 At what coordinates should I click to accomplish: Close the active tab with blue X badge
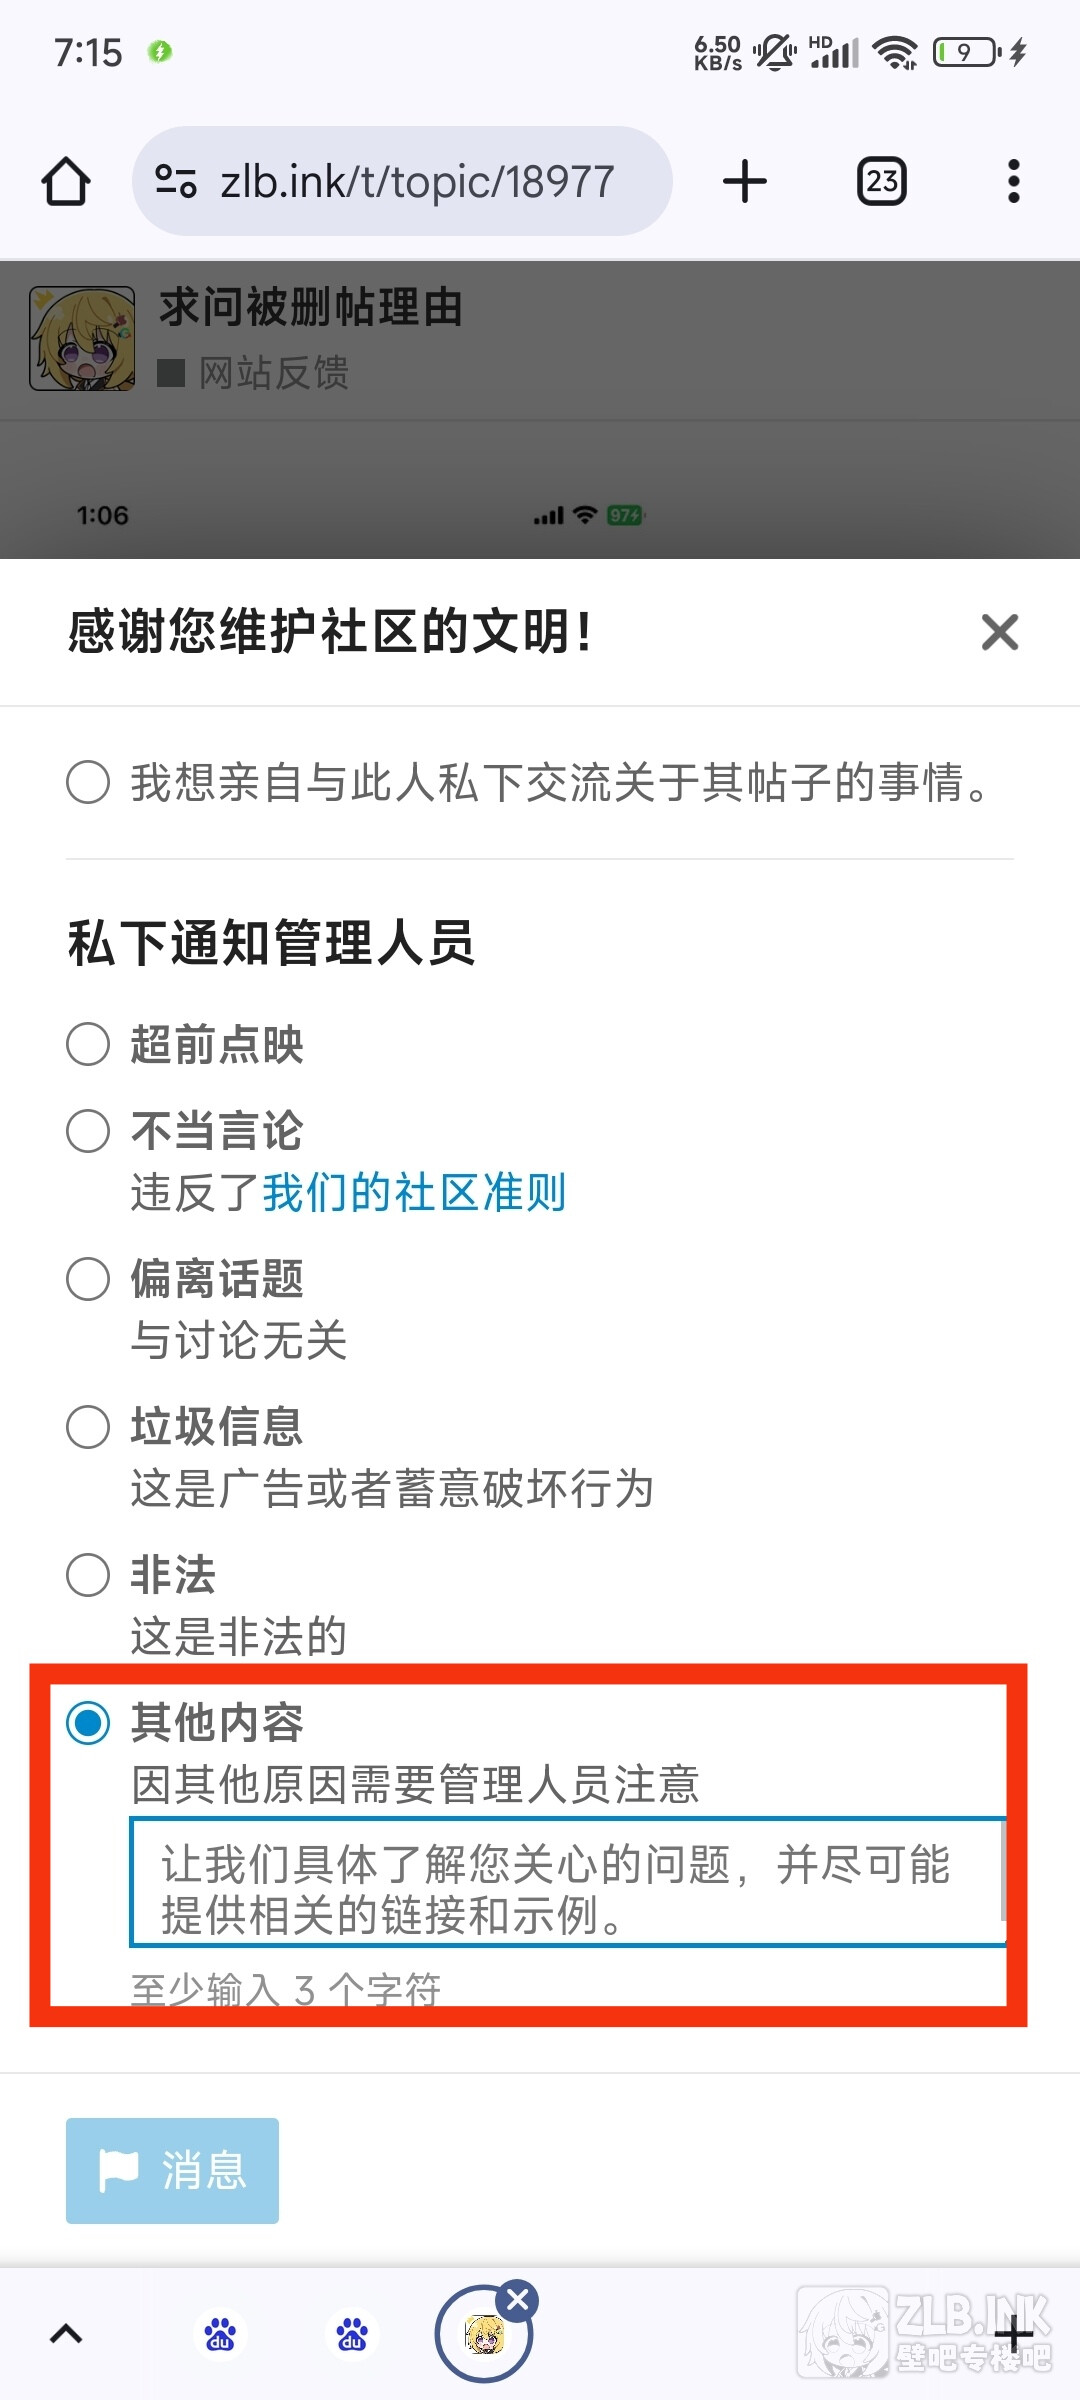click(x=518, y=2300)
